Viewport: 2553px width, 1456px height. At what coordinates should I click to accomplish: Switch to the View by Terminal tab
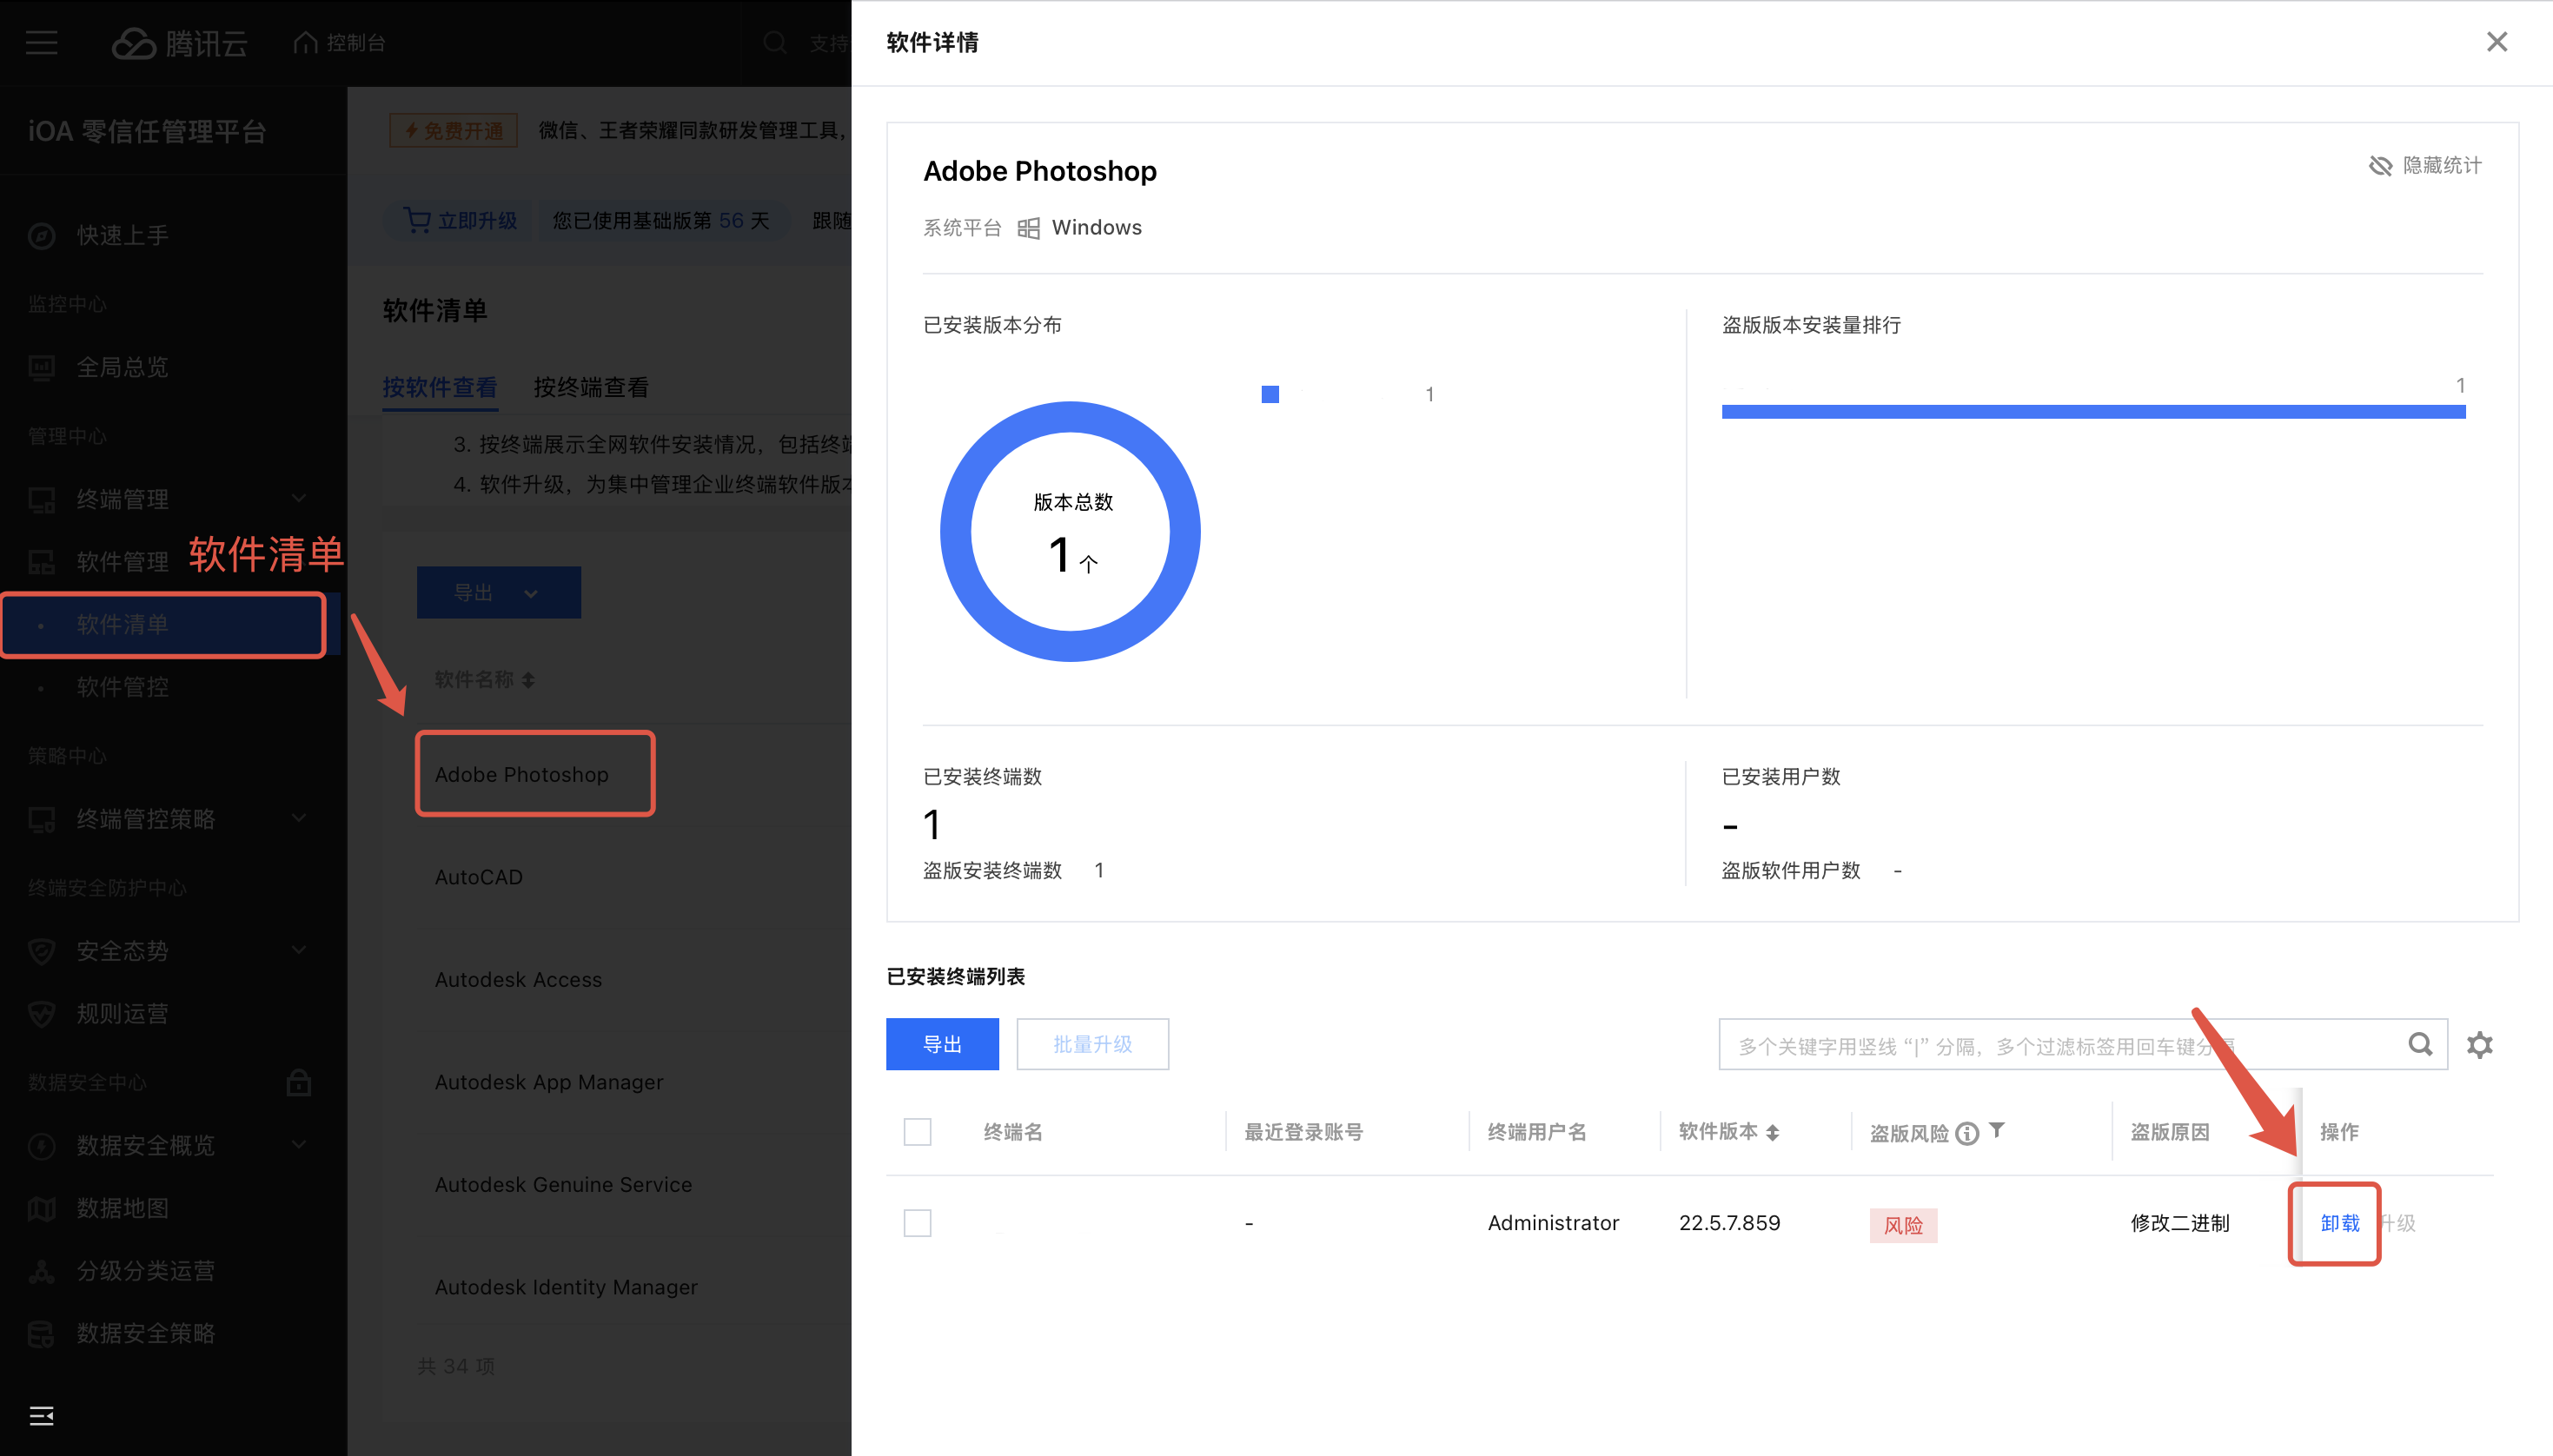tap(590, 387)
